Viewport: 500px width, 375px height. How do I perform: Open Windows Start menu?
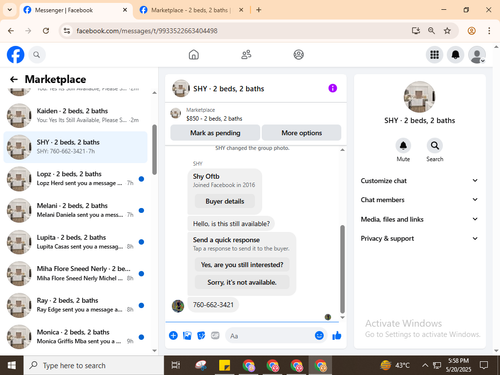(11, 365)
